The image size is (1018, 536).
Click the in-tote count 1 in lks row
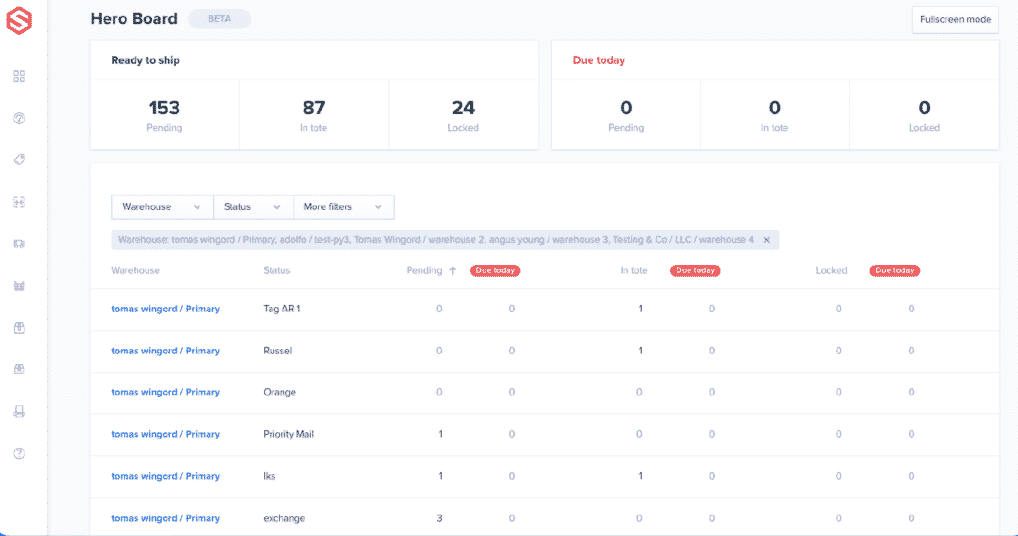(x=640, y=476)
